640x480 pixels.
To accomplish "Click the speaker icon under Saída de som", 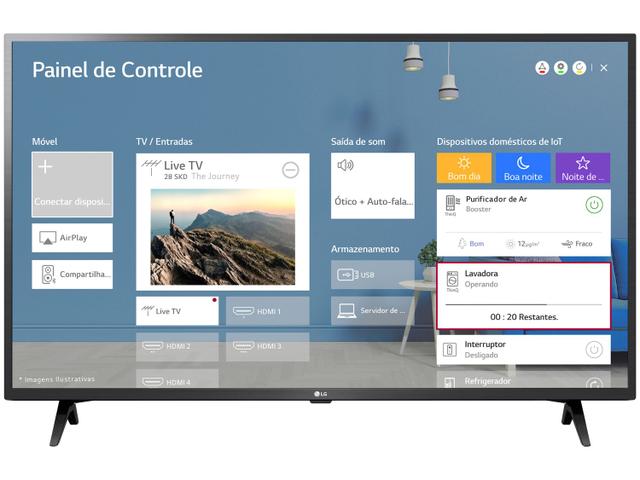I will (x=346, y=166).
